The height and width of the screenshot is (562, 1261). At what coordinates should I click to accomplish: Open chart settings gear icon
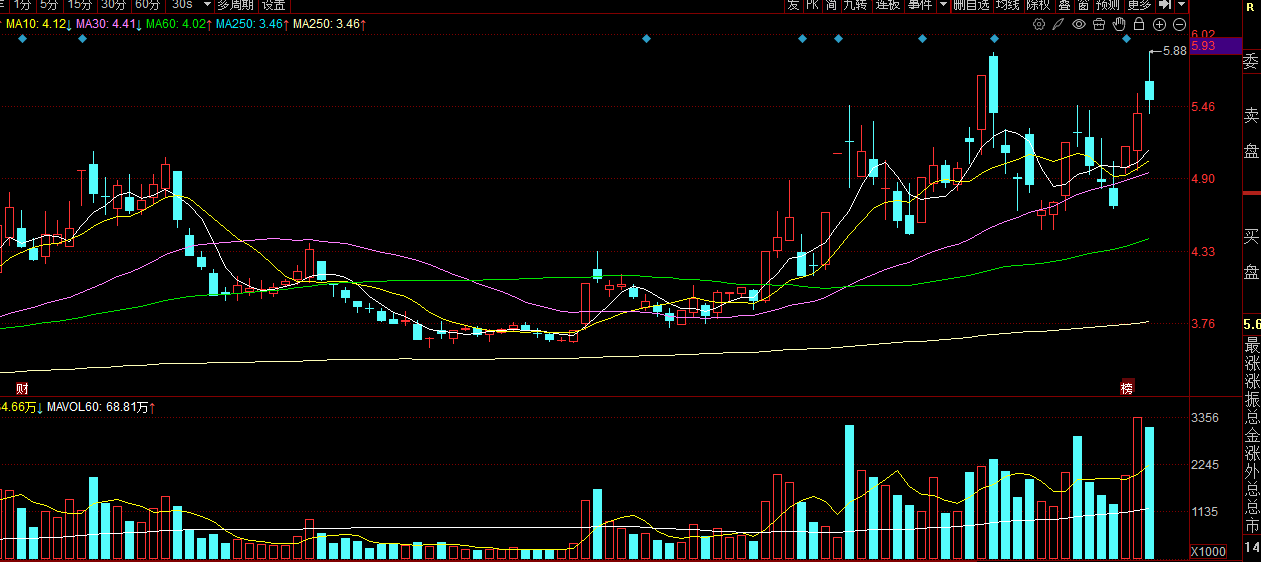[1039, 24]
